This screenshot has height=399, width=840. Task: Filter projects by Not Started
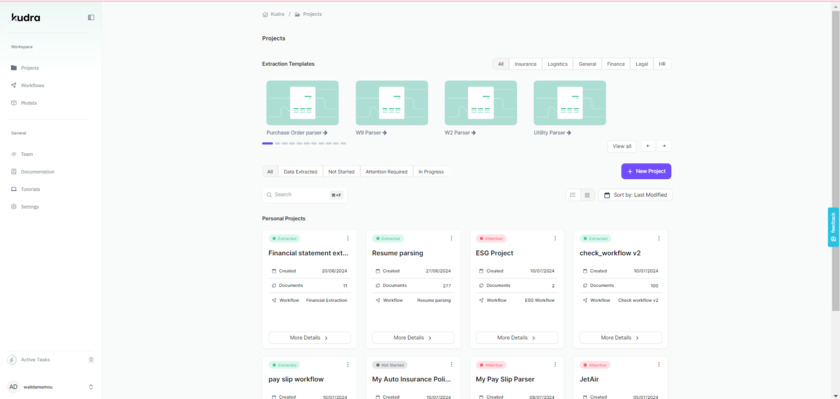pyautogui.click(x=341, y=172)
